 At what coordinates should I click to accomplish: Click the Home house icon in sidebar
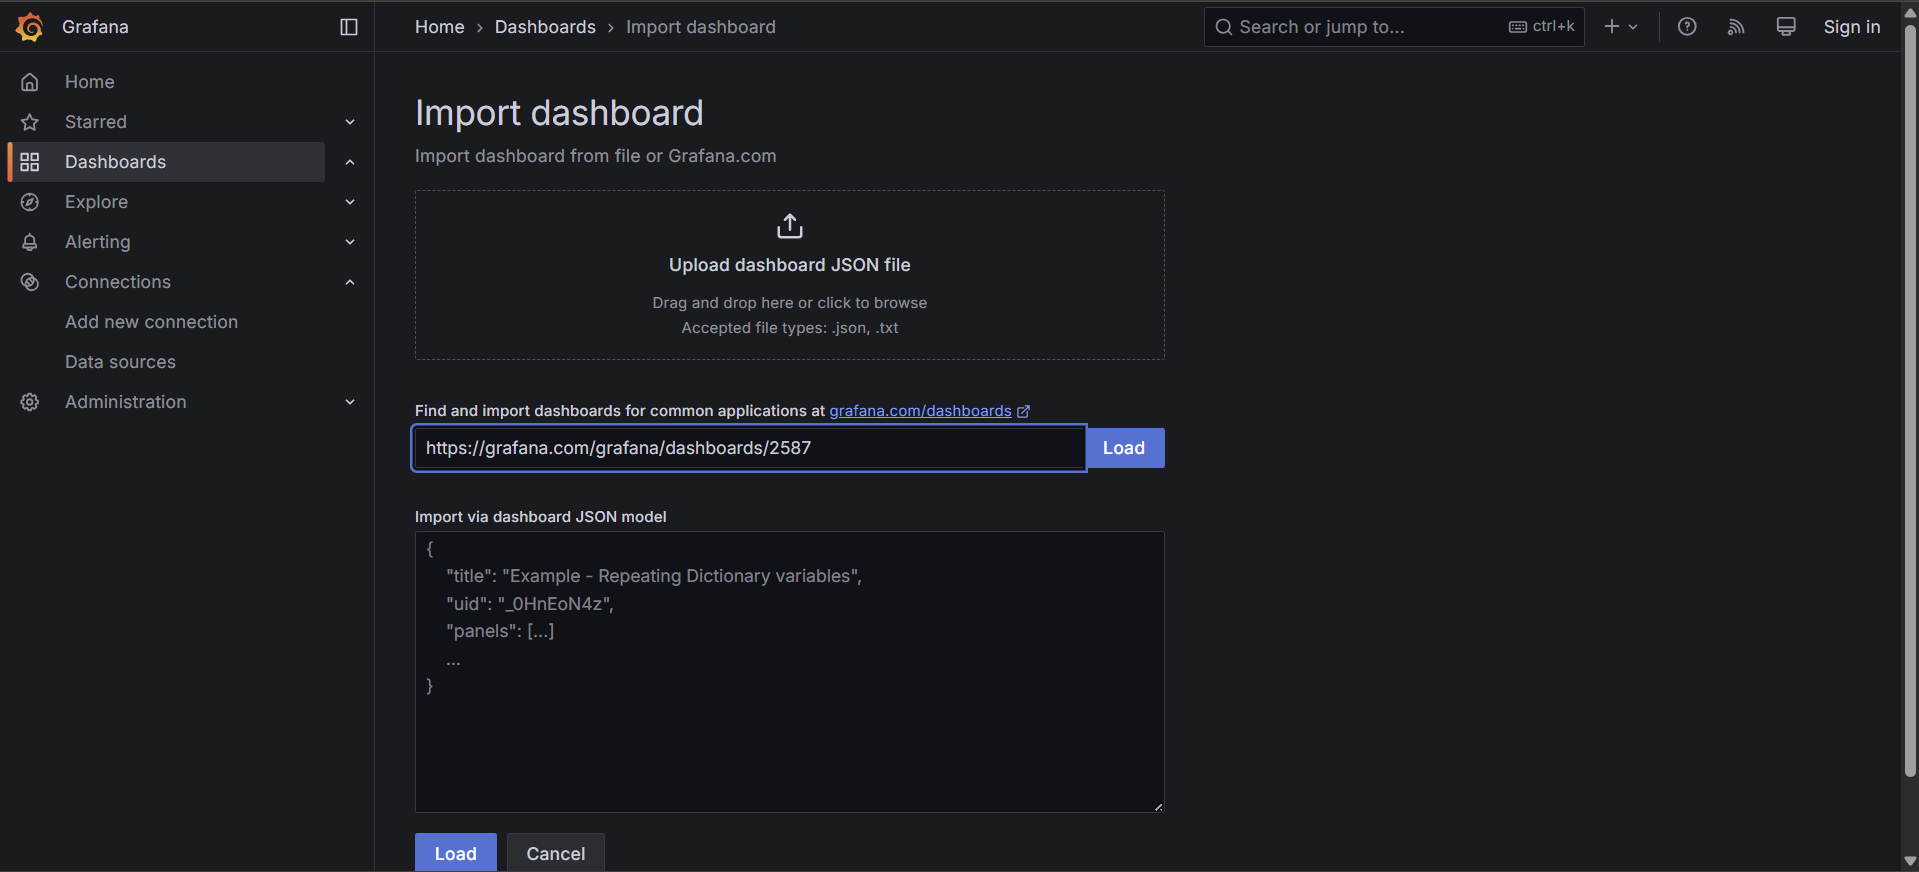click(x=30, y=82)
